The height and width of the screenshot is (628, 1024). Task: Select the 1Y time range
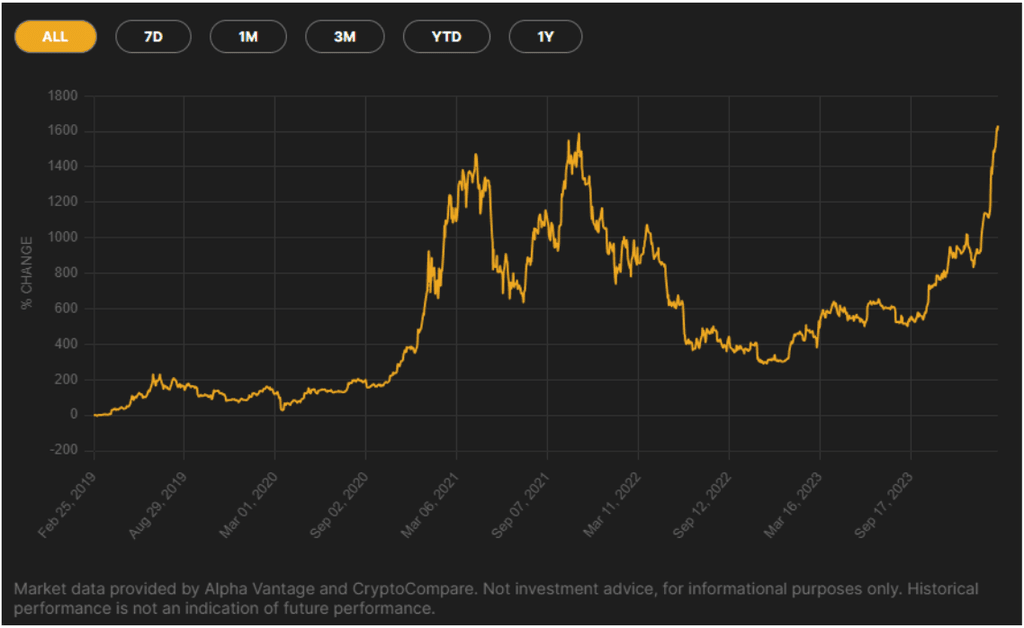pyautogui.click(x=545, y=36)
